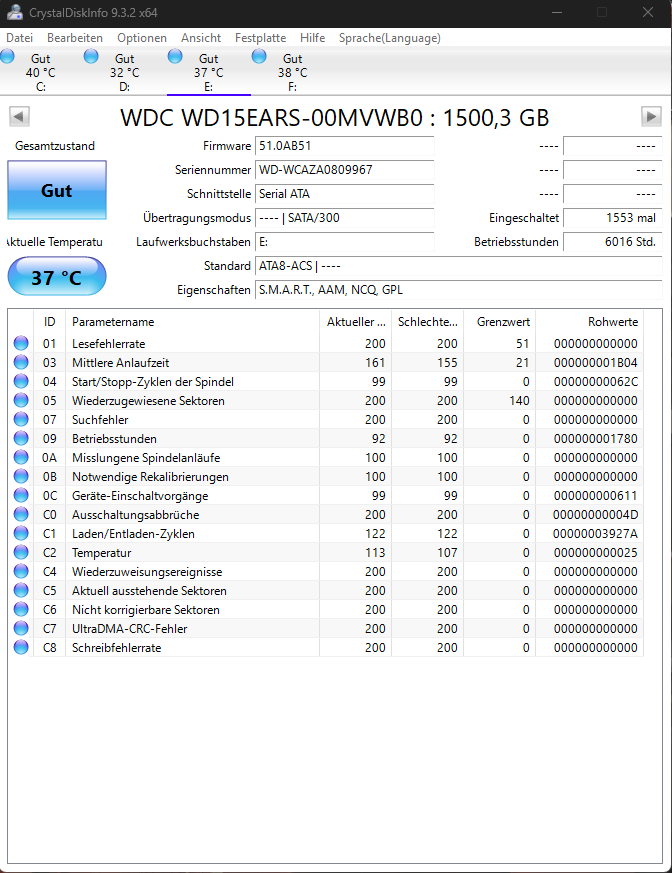
Task: Click status orb of UltraDMA-CRC-Fehler row
Action: [21, 629]
